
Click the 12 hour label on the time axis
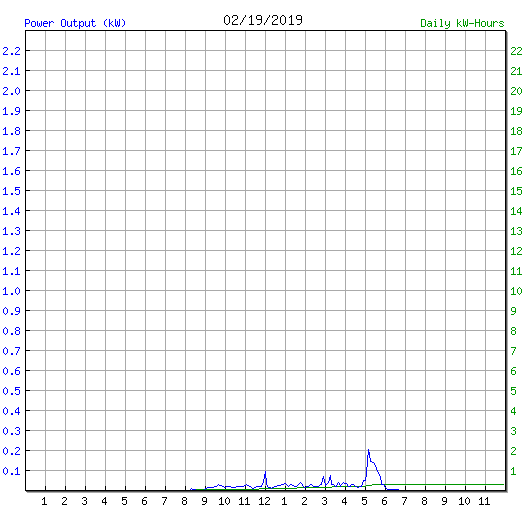point(264,501)
